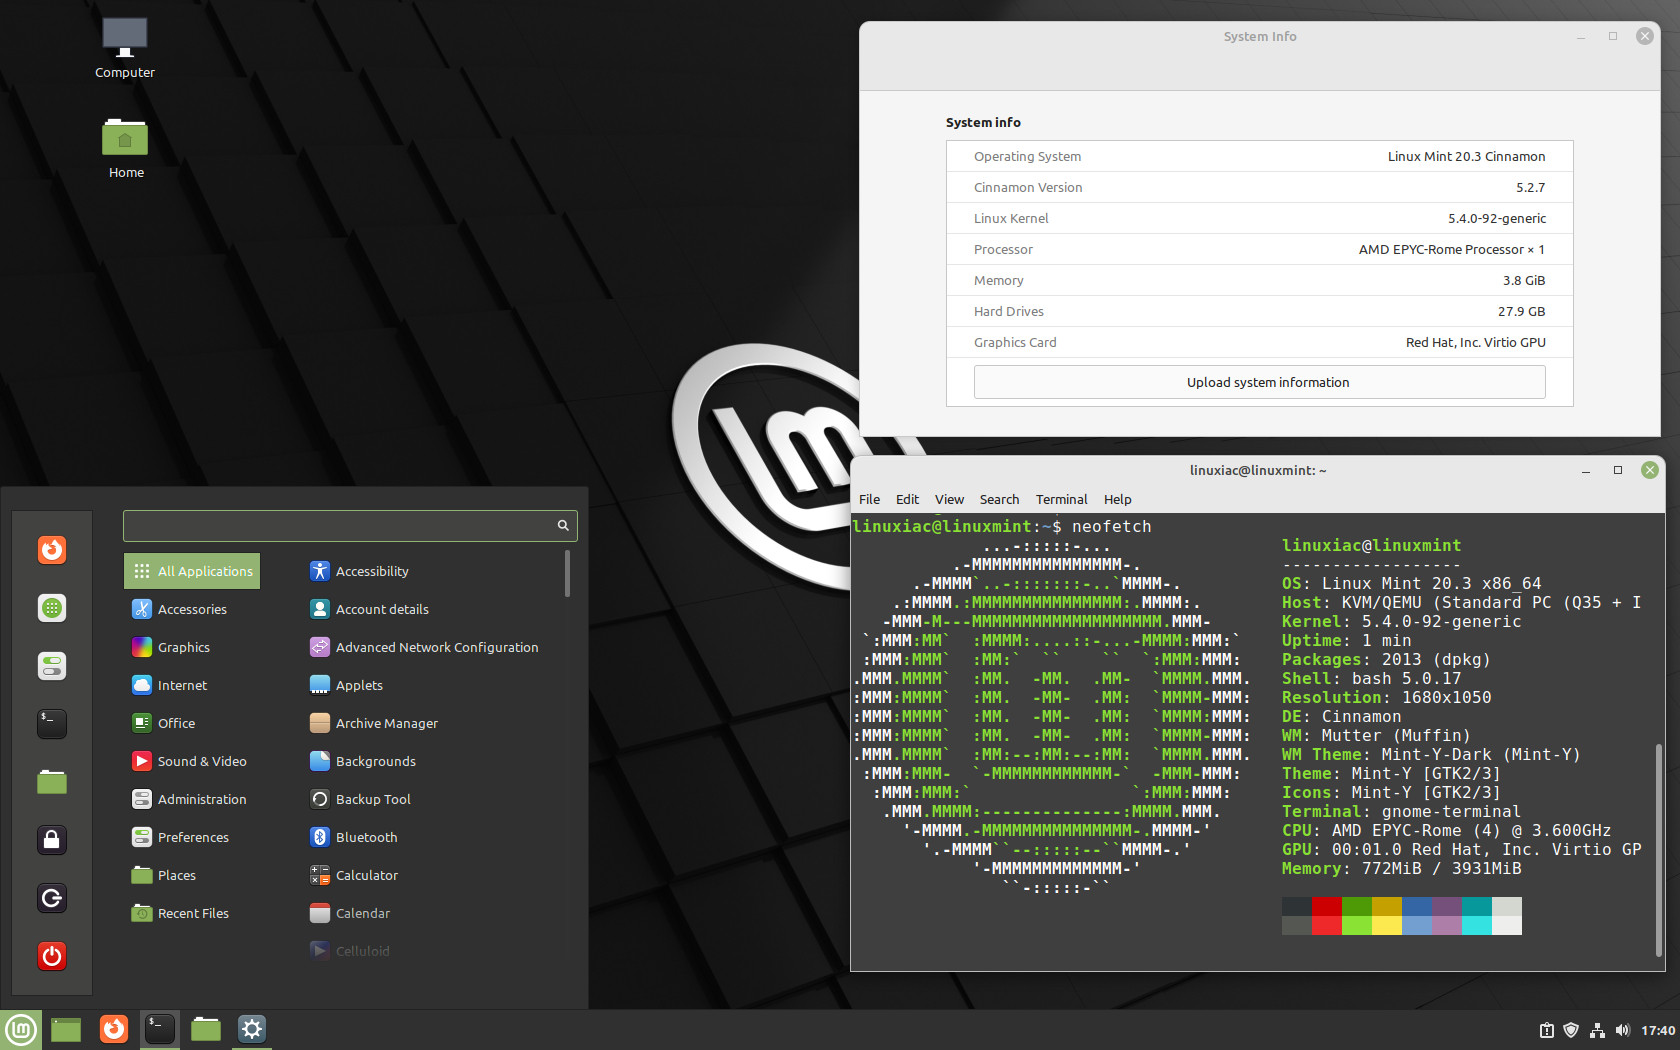The image size is (1680, 1050).
Task: Open Software Manager in menu favorites
Action: [x=52, y=608]
